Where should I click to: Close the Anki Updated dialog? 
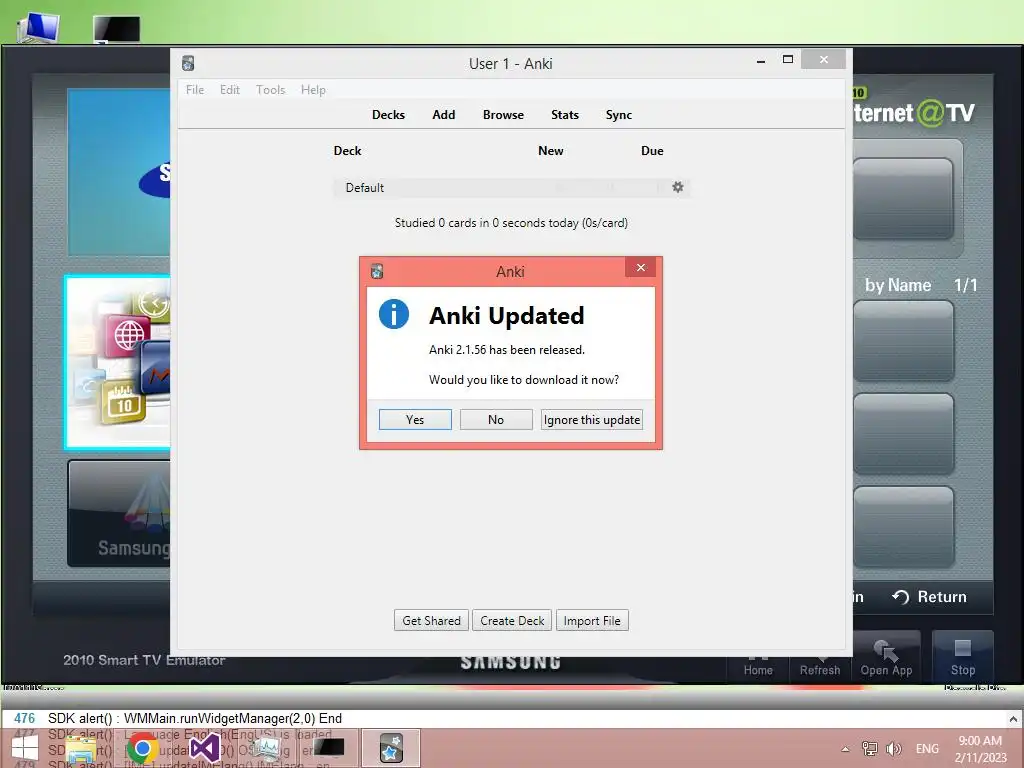coord(640,267)
